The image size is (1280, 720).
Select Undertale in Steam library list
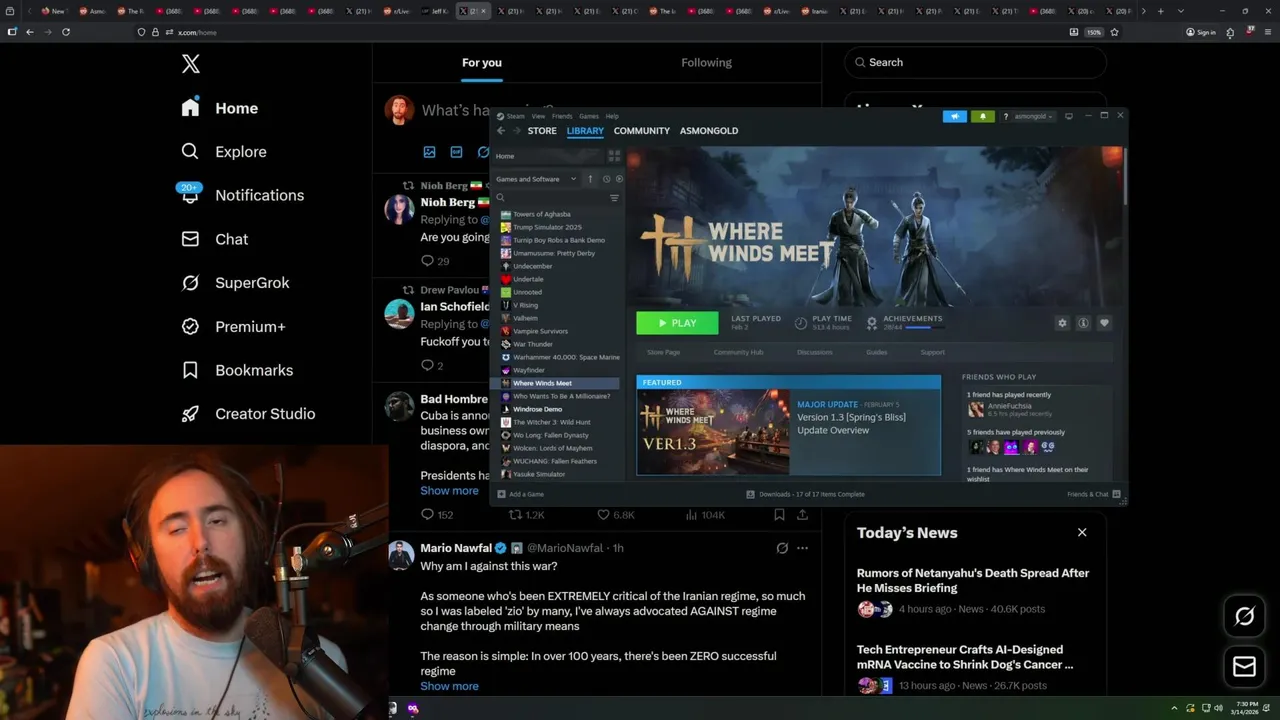click(x=528, y=279)
